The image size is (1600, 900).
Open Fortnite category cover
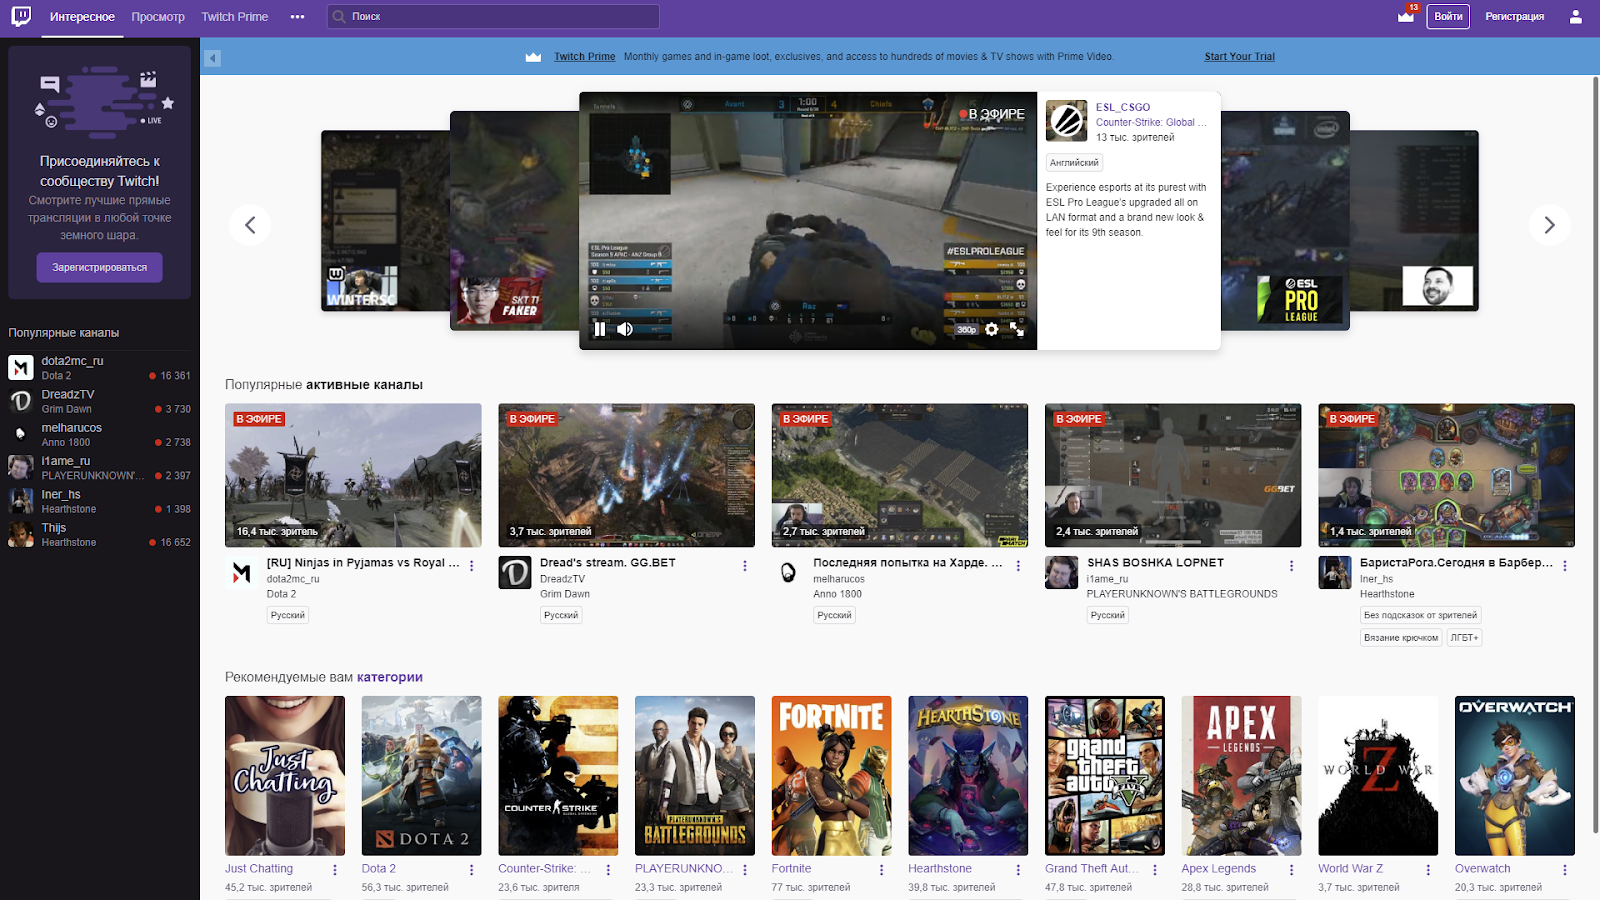click(832, 776)
